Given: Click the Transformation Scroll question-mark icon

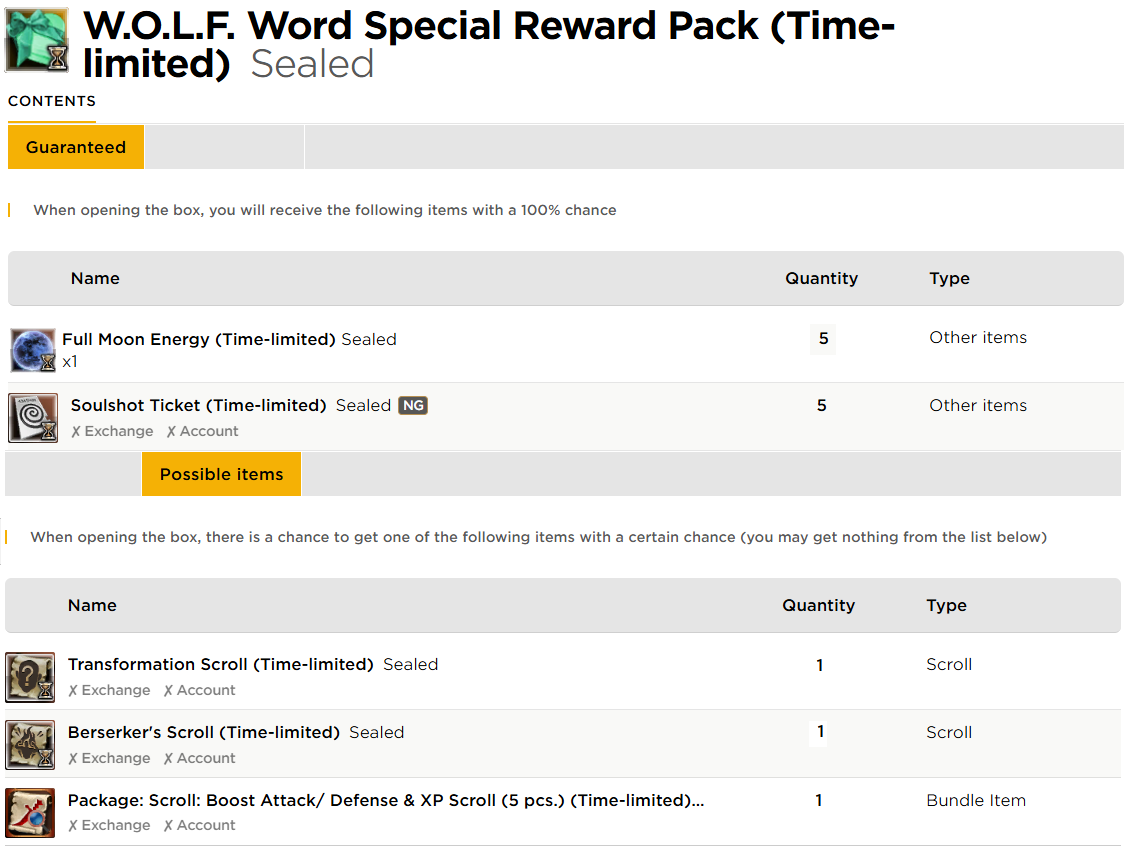Looking at the screenshot, I should click(30, 677).
